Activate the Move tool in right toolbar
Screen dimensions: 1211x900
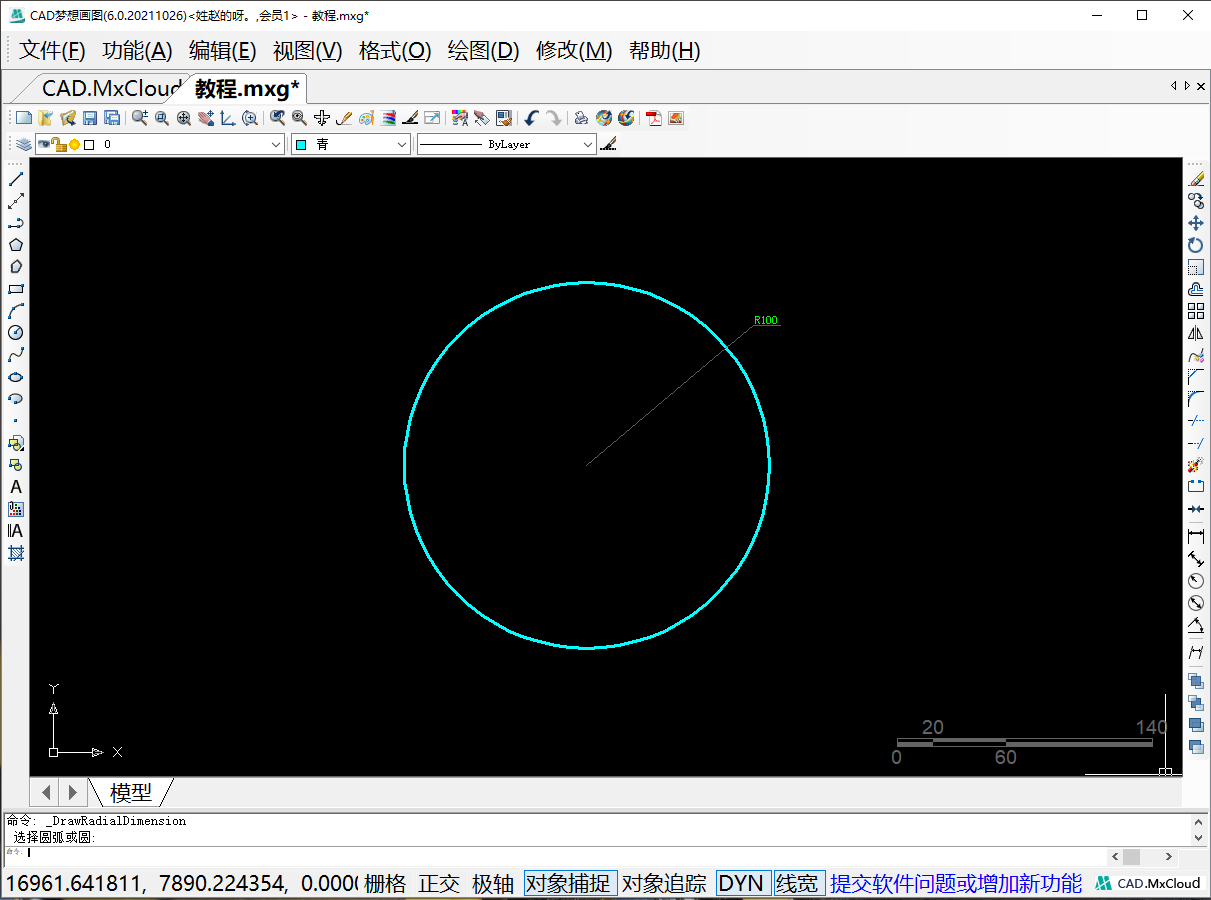click(1195, 223)
